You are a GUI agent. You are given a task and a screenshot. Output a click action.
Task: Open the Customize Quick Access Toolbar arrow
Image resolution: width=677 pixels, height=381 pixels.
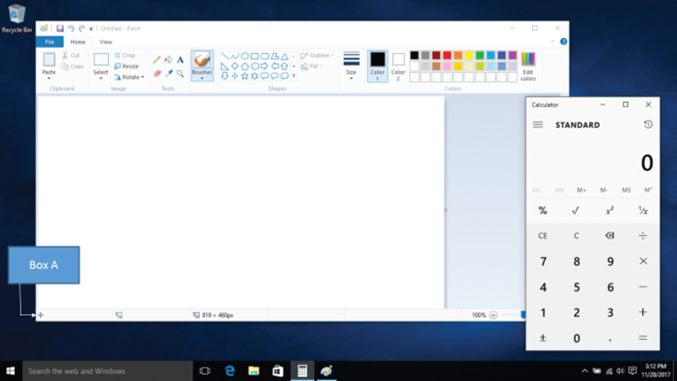pyautogui.click(x=91, y=29)
